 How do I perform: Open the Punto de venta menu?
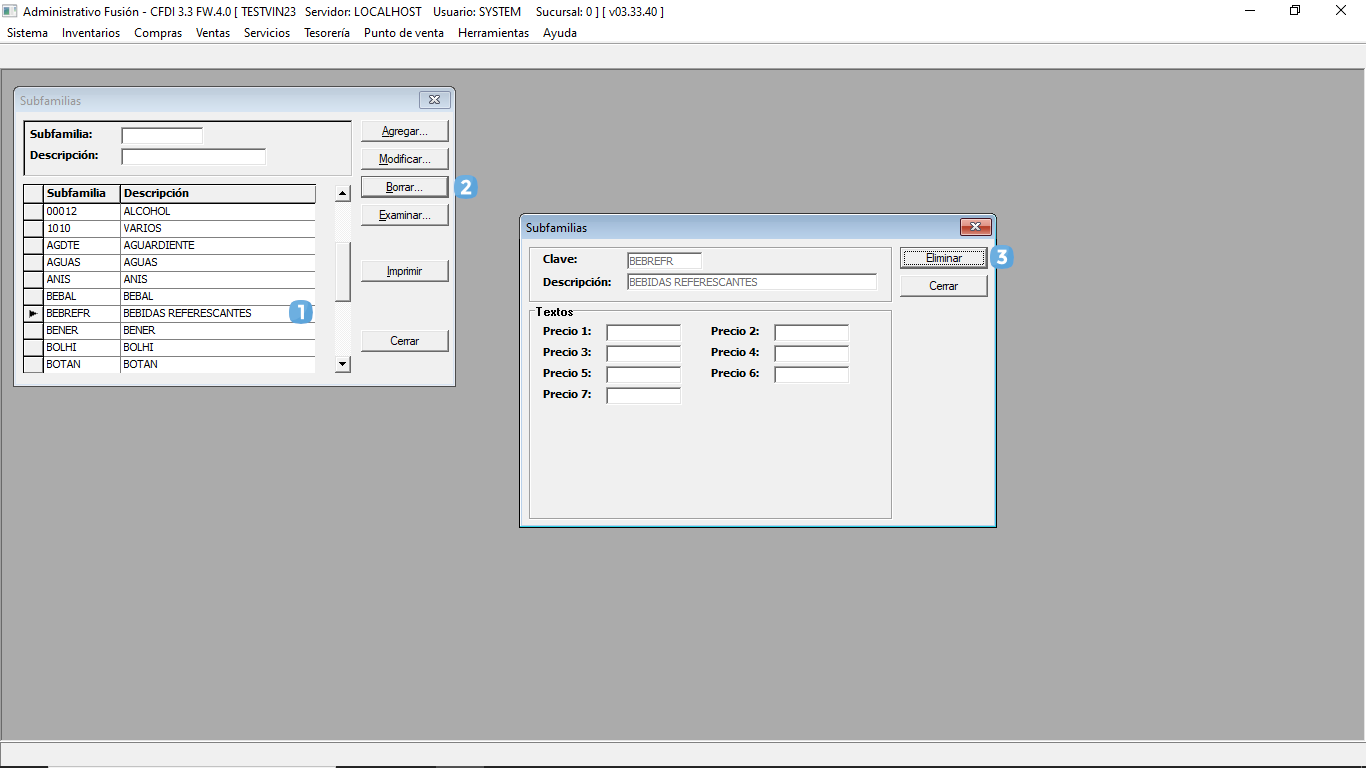point(404,33)
